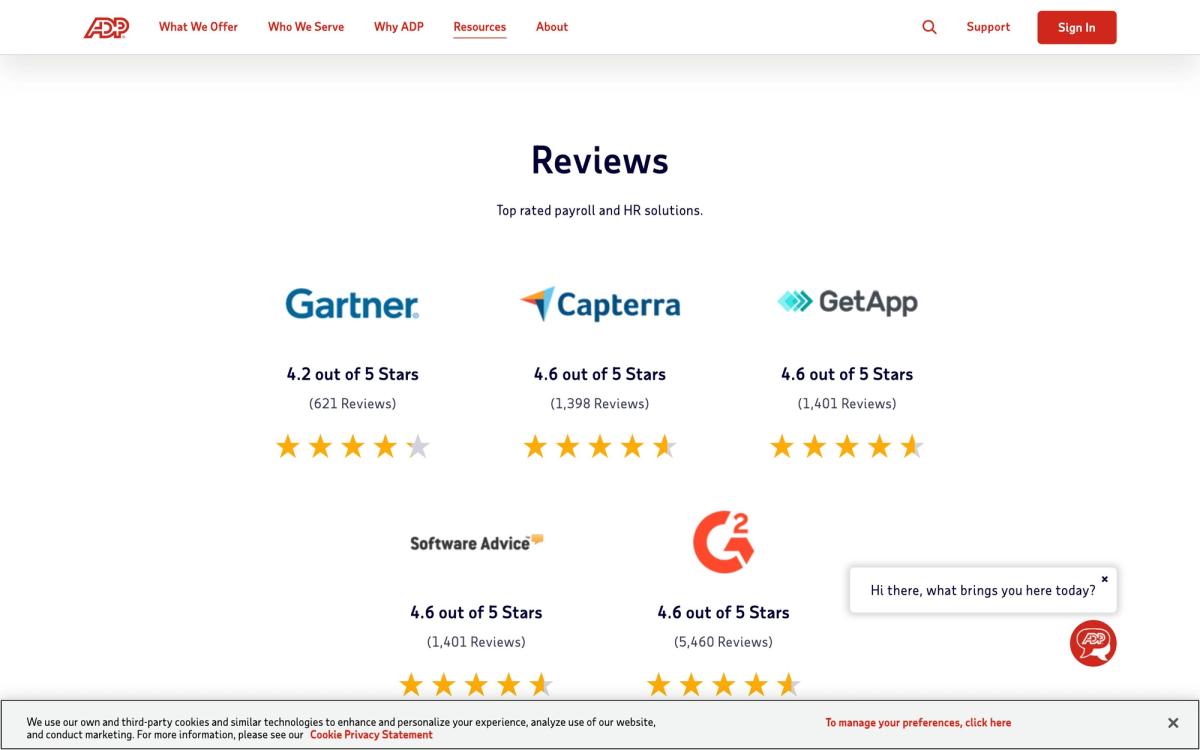The image size is (1200, 750).
Task: Click the Software Advice logo
Action: 476,542
